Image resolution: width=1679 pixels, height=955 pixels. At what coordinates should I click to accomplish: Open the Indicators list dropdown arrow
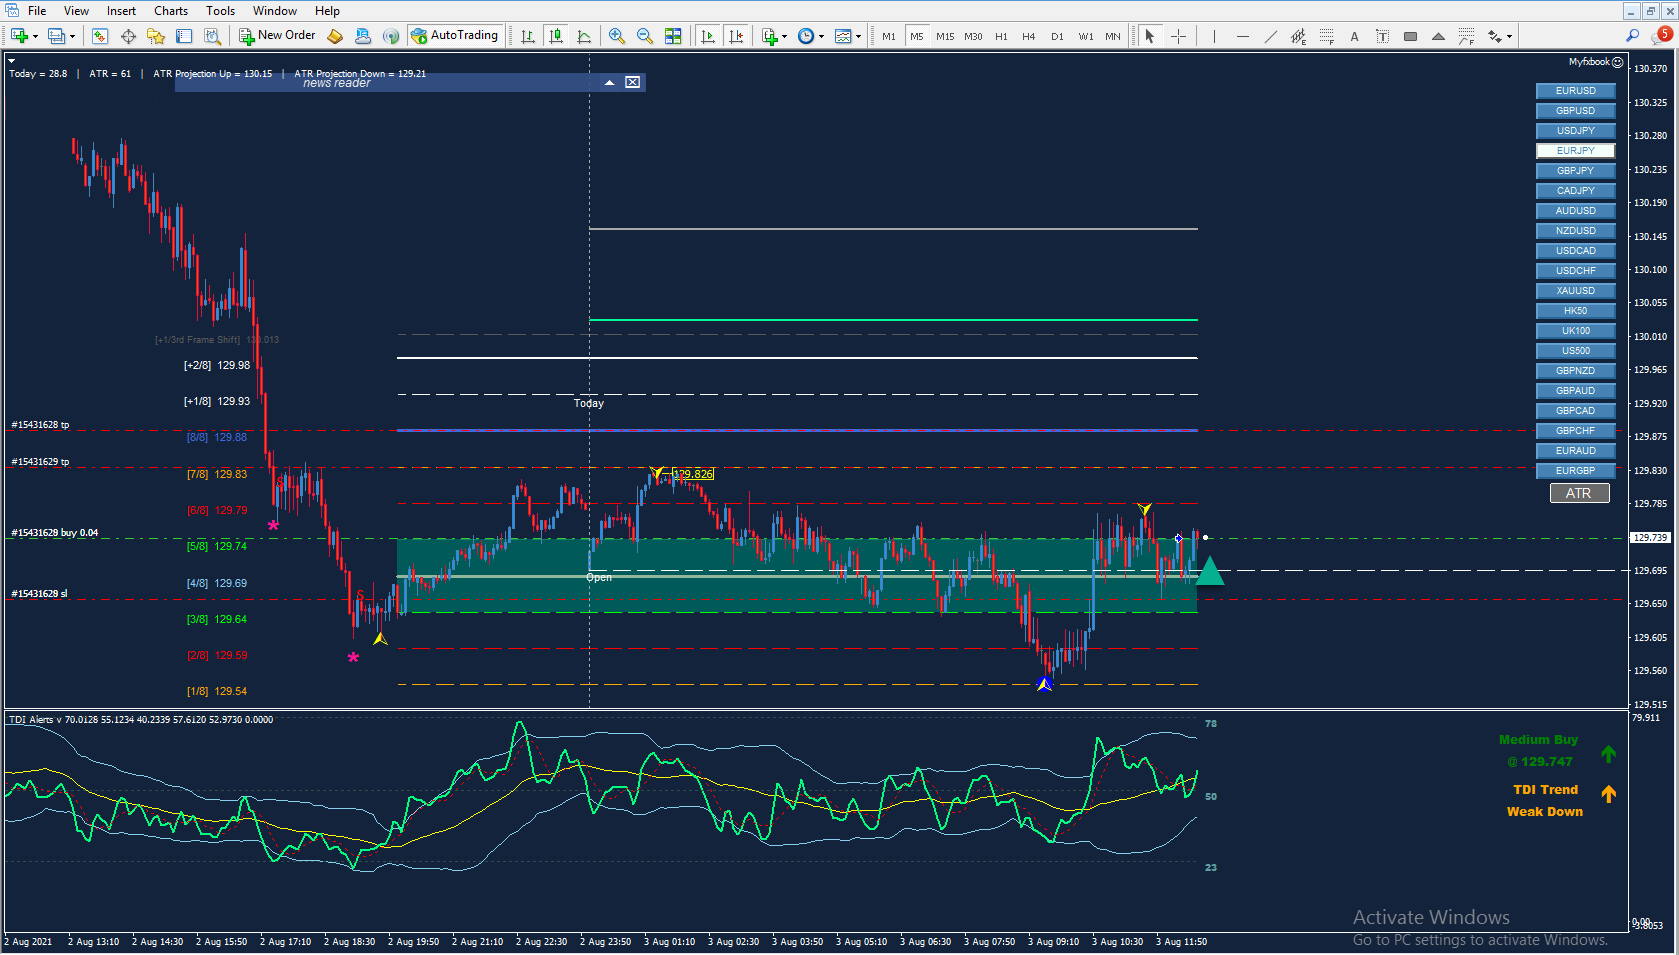tap(784, 37)
